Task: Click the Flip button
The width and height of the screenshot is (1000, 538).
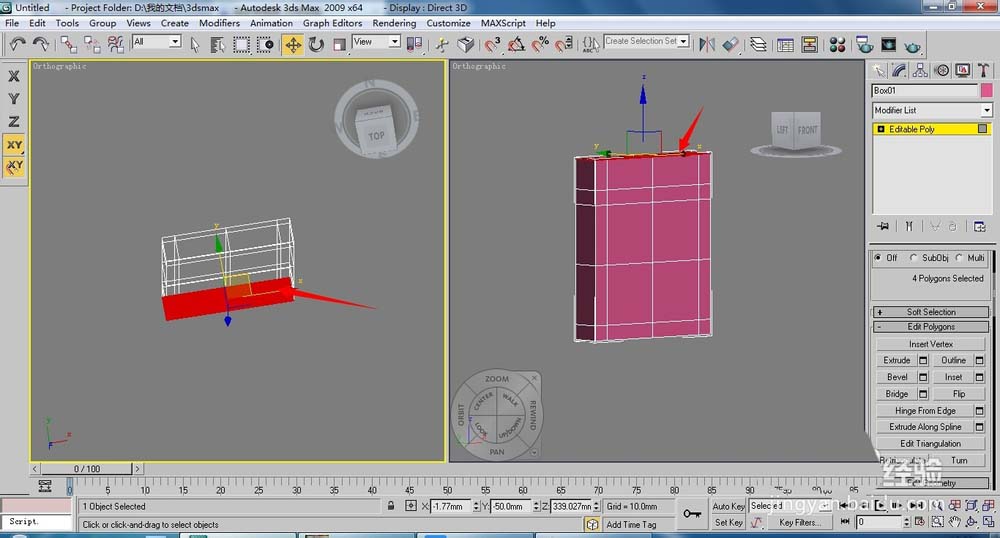Action: point(959,394)
